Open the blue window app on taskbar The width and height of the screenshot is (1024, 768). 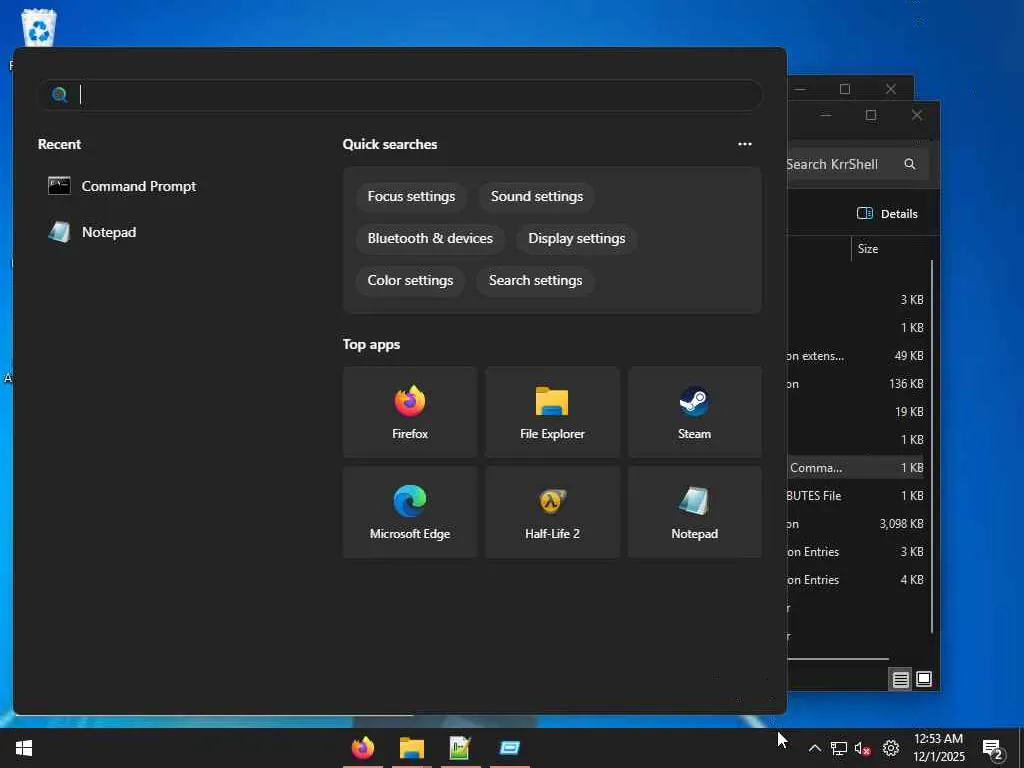click(x=509, y=748)
